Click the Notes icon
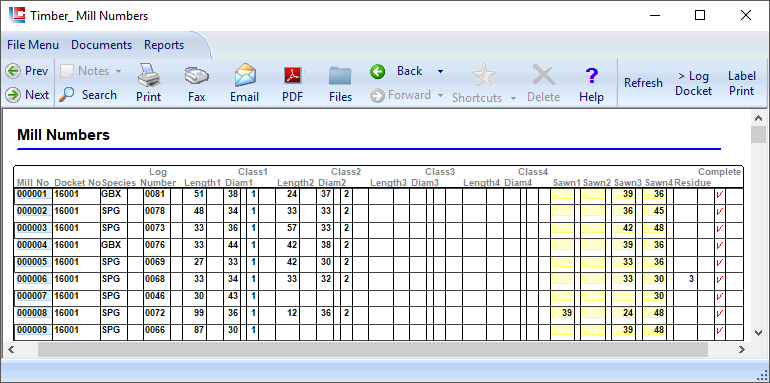770x383 pixels. pyautogui.click(x=67, y=71)
